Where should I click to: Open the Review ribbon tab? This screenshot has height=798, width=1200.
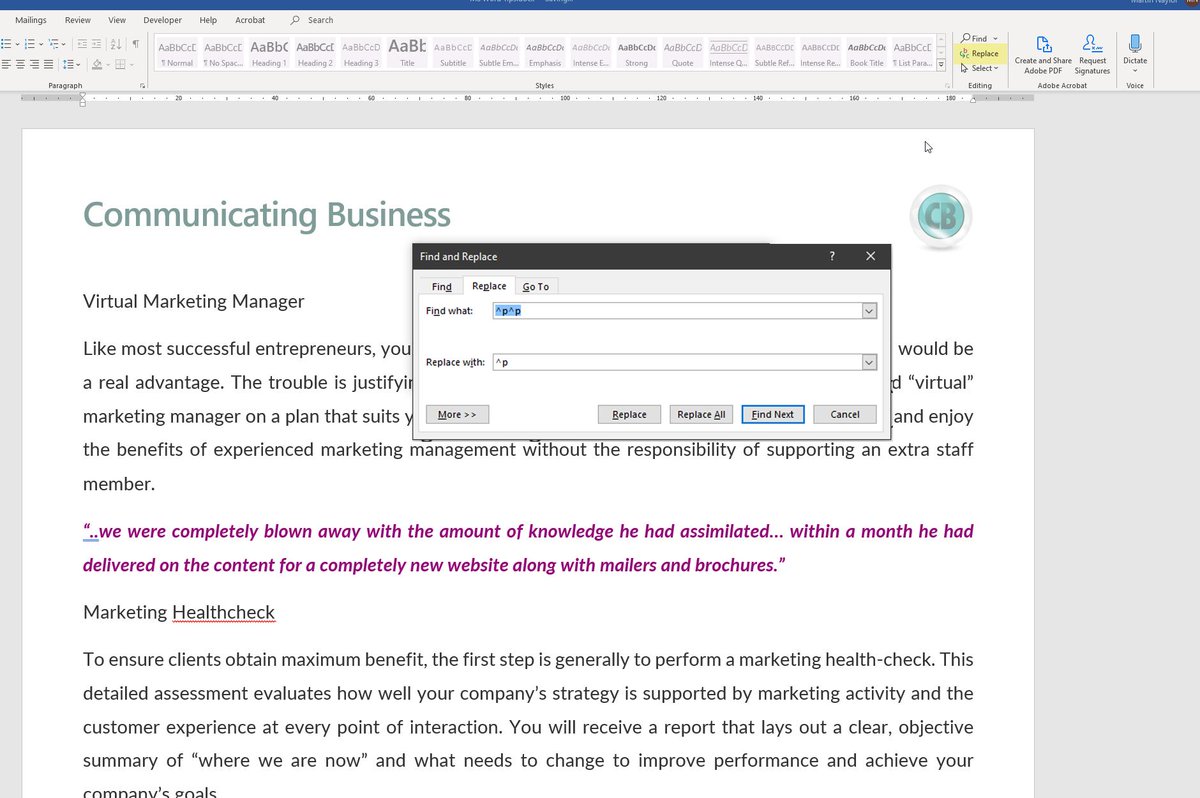(x=77, y=20)
